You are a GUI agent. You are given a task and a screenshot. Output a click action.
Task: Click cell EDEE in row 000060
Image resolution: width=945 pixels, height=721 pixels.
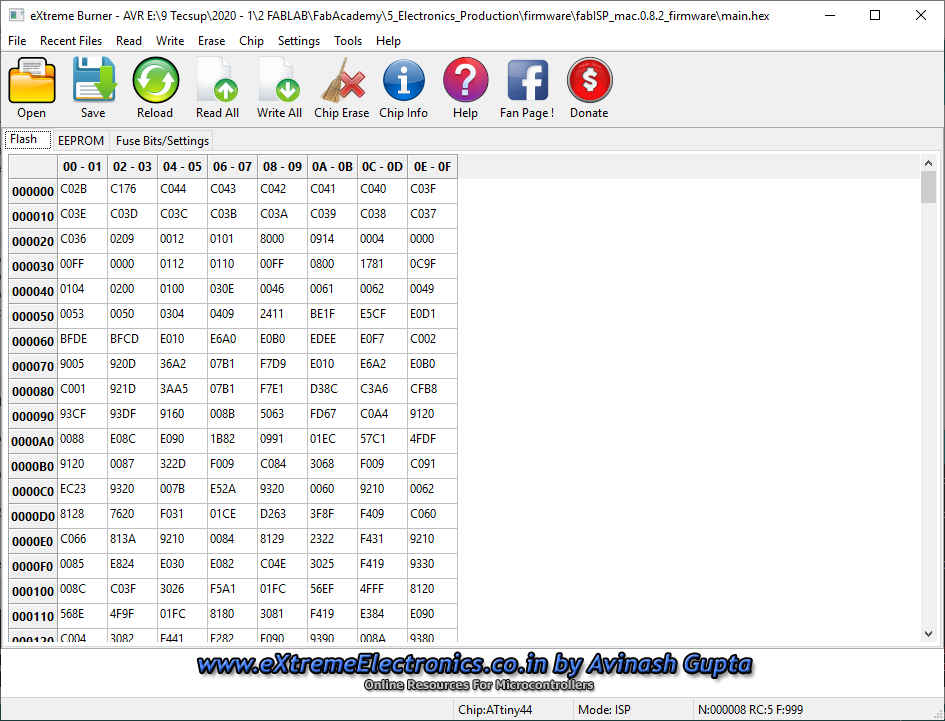(x=333, y=341)
